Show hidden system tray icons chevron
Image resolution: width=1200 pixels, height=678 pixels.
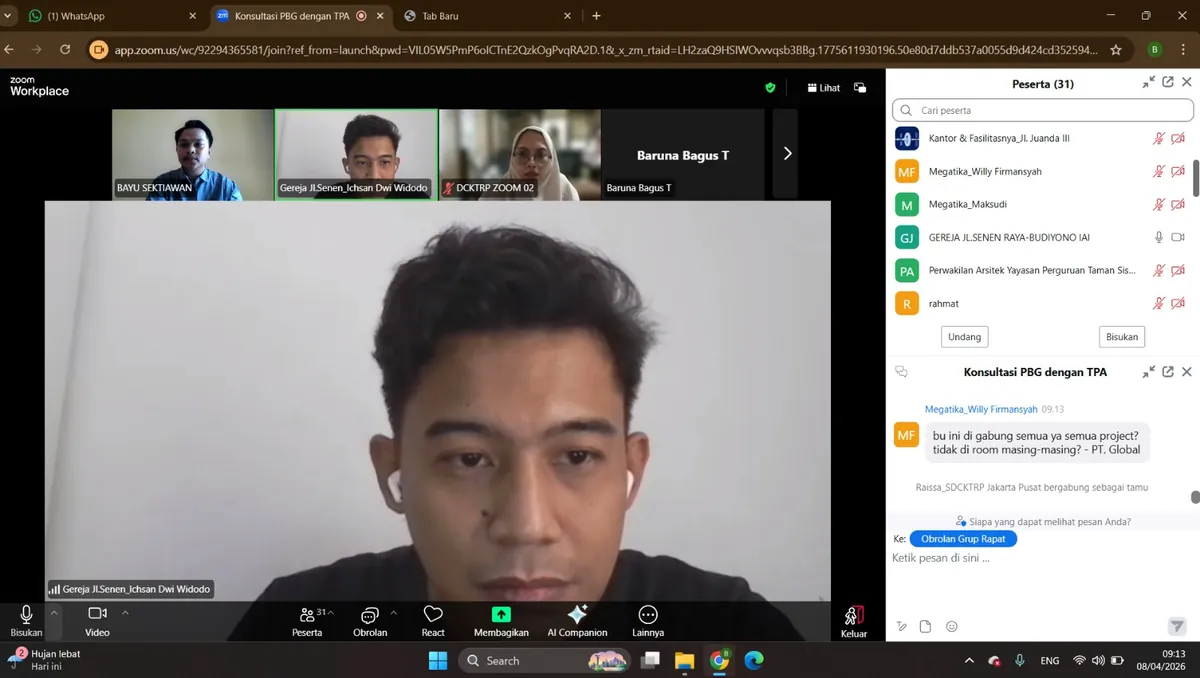click(969, 661)
